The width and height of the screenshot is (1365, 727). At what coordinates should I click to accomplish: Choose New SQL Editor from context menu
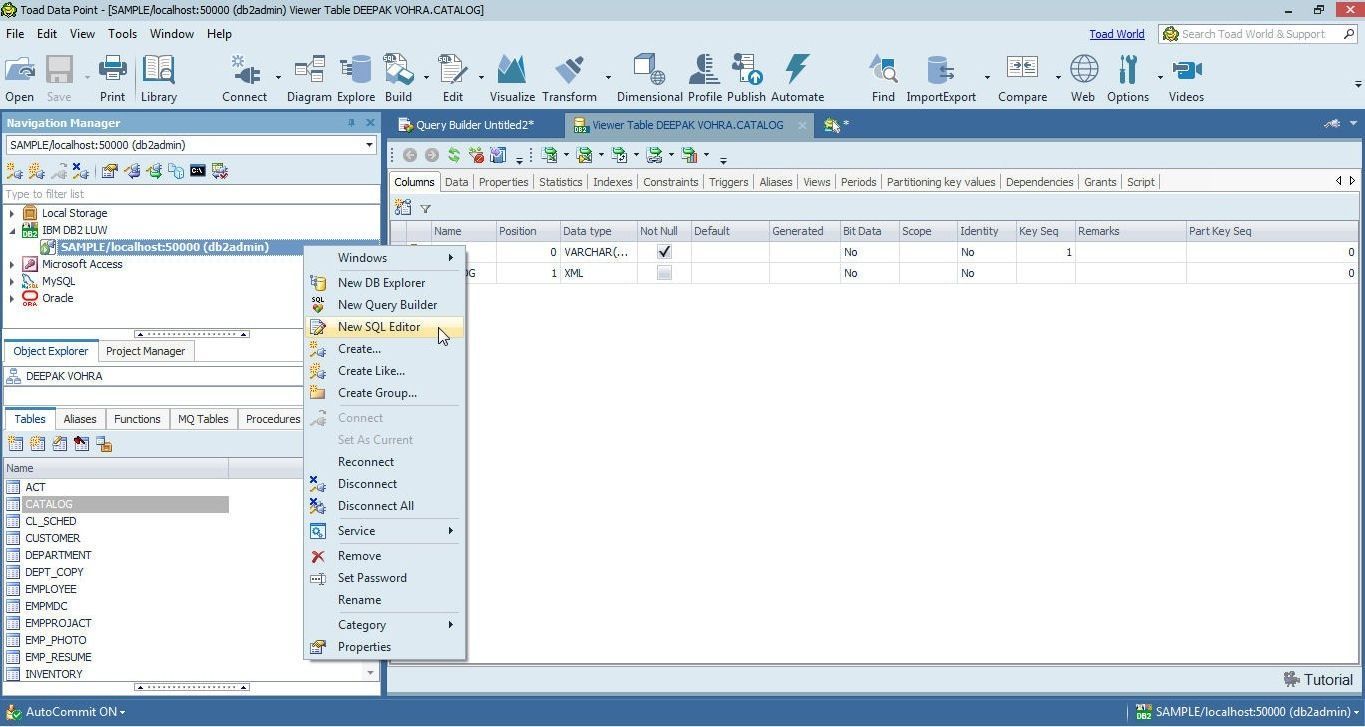(384, 327)
